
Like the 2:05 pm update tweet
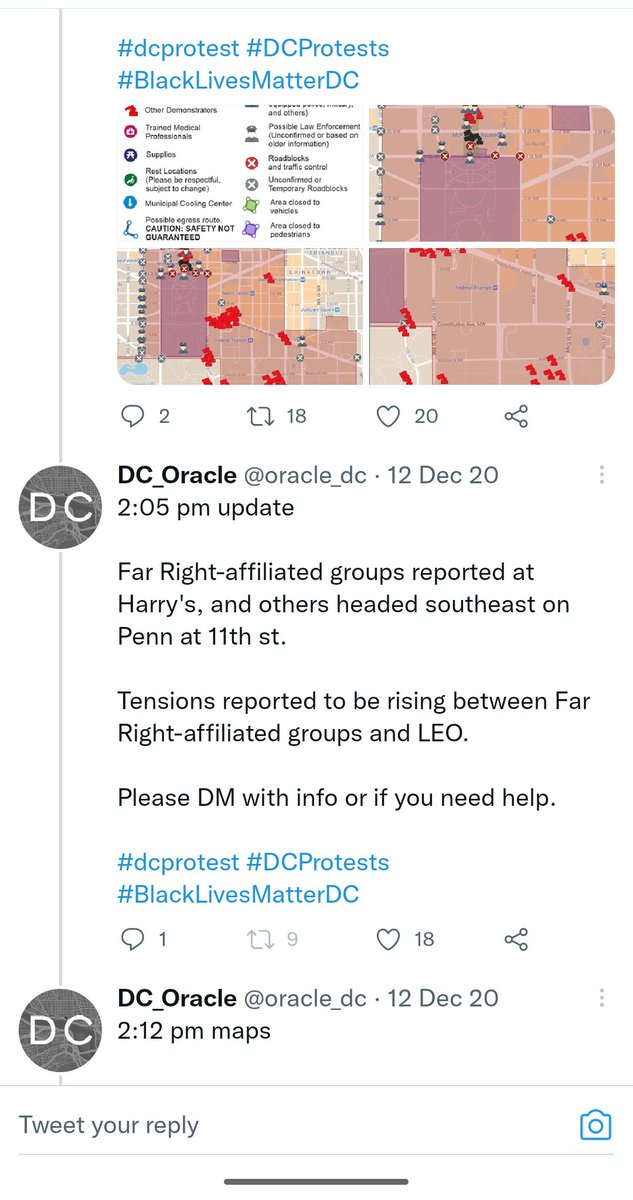click(x=388, y=939)
